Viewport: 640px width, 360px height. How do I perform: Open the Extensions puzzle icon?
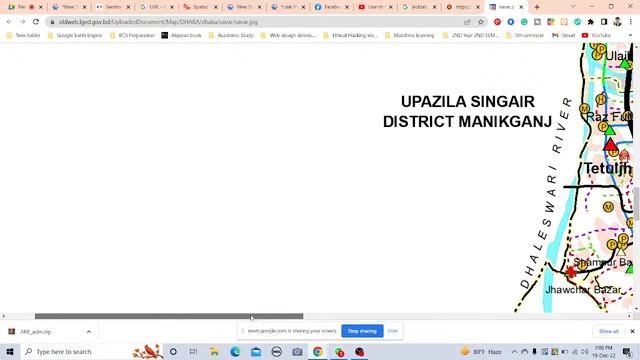[591, 22]
